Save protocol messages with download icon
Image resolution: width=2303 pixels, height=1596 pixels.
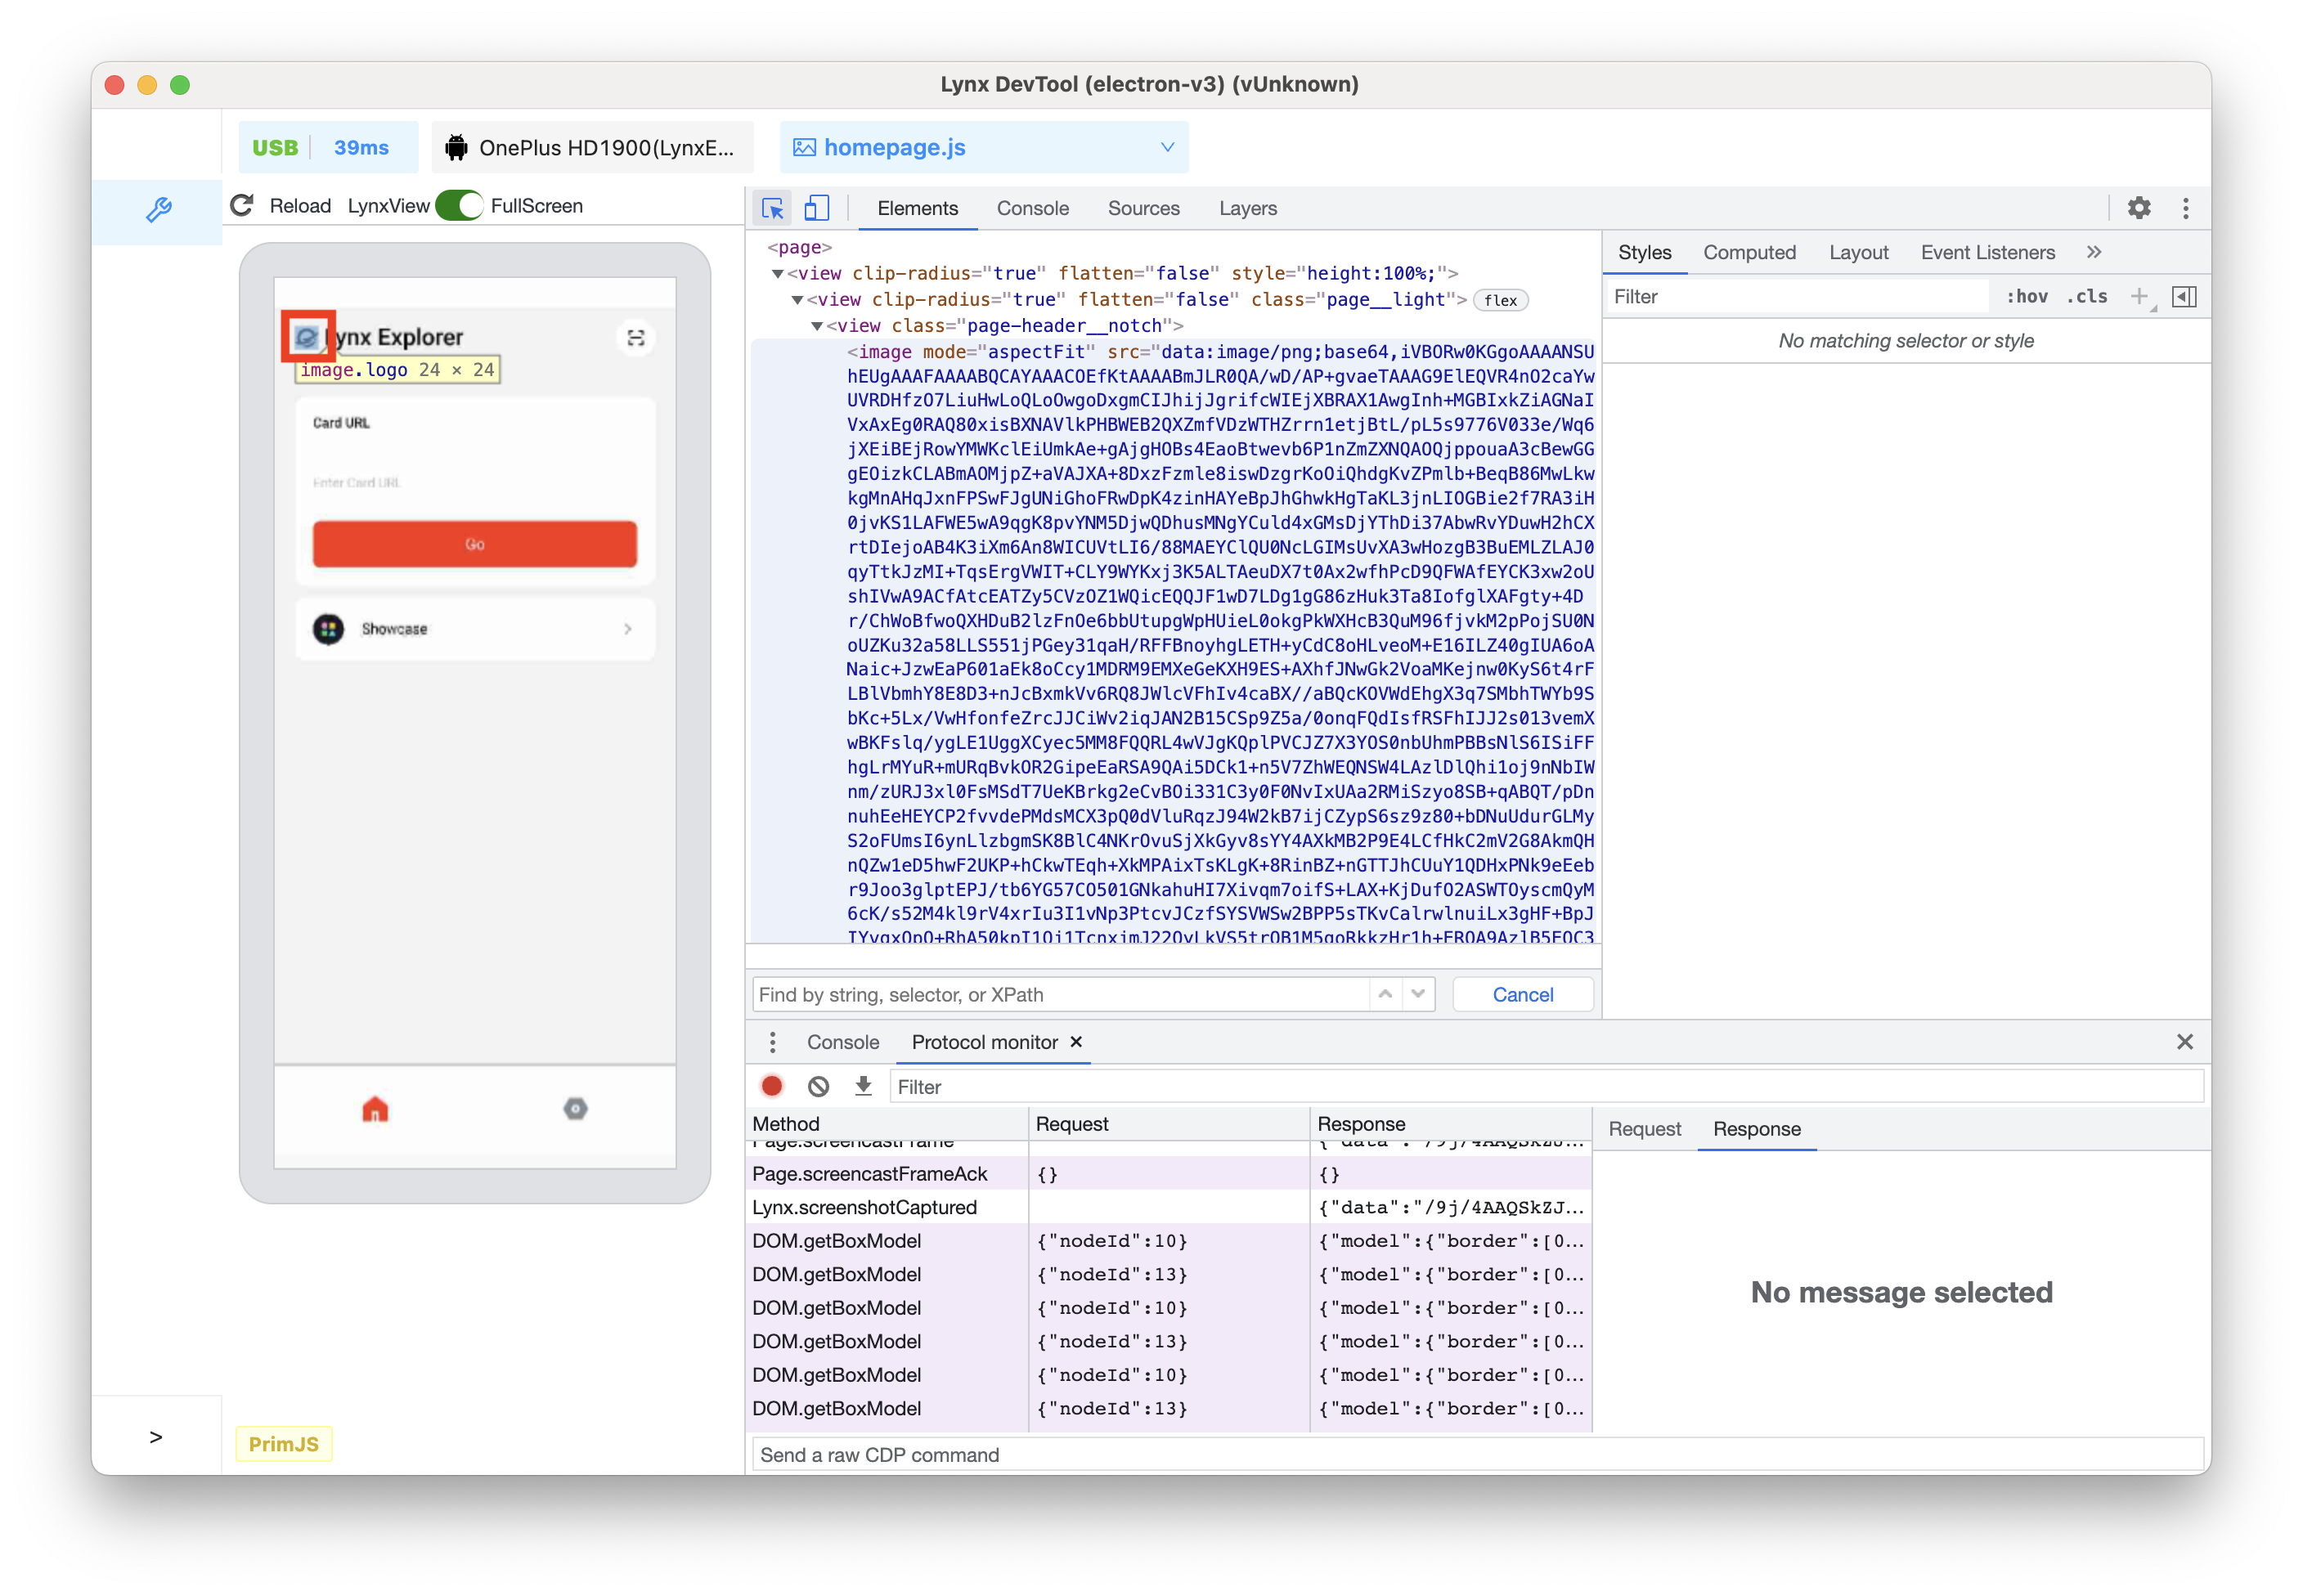click(x=863, y=1087)
